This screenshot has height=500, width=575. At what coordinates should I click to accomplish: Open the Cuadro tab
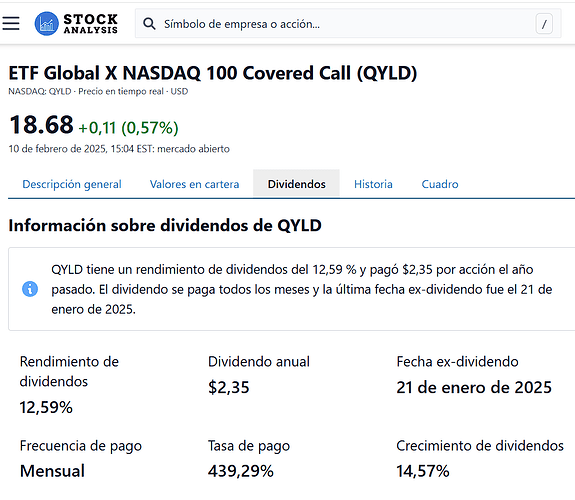pyautogui.click(x=440, y=184)
